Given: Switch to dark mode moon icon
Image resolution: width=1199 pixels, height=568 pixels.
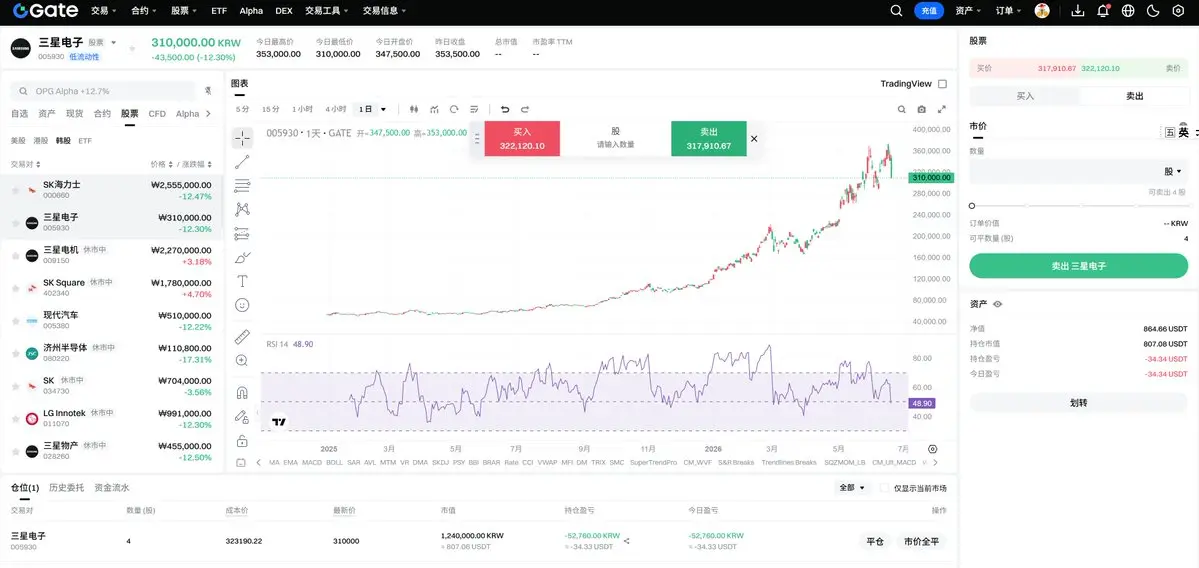Looking at the screenshot, I should pos(1154,11).
